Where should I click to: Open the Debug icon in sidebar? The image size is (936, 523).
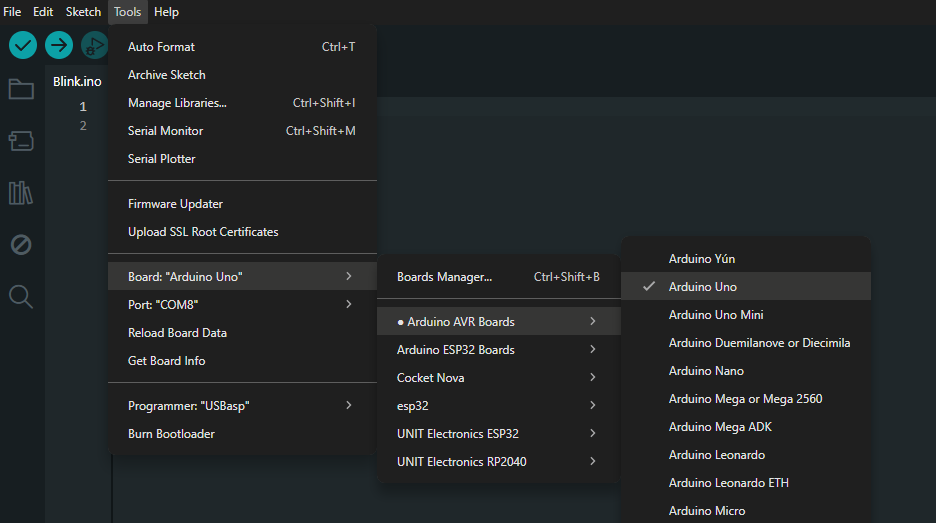tap(21, 245)
